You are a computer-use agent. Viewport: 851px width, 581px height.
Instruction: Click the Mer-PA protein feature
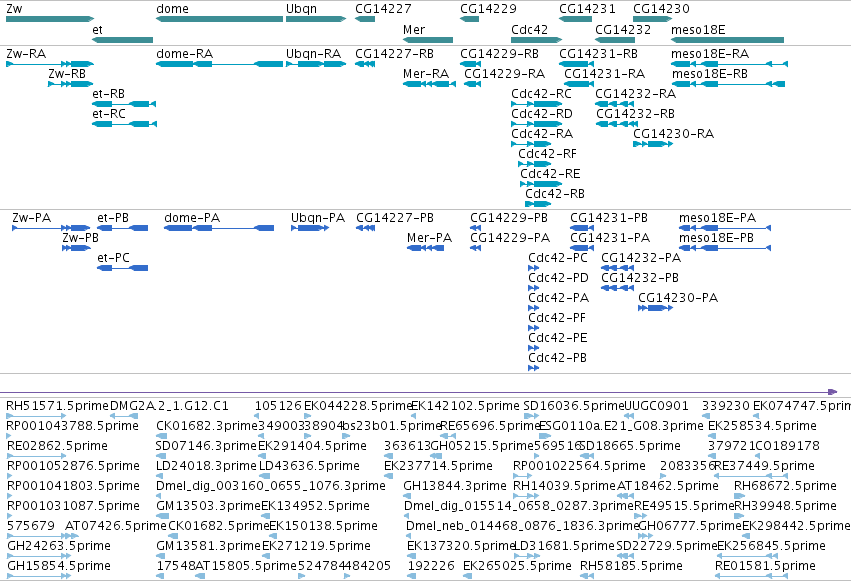[426, 248]
